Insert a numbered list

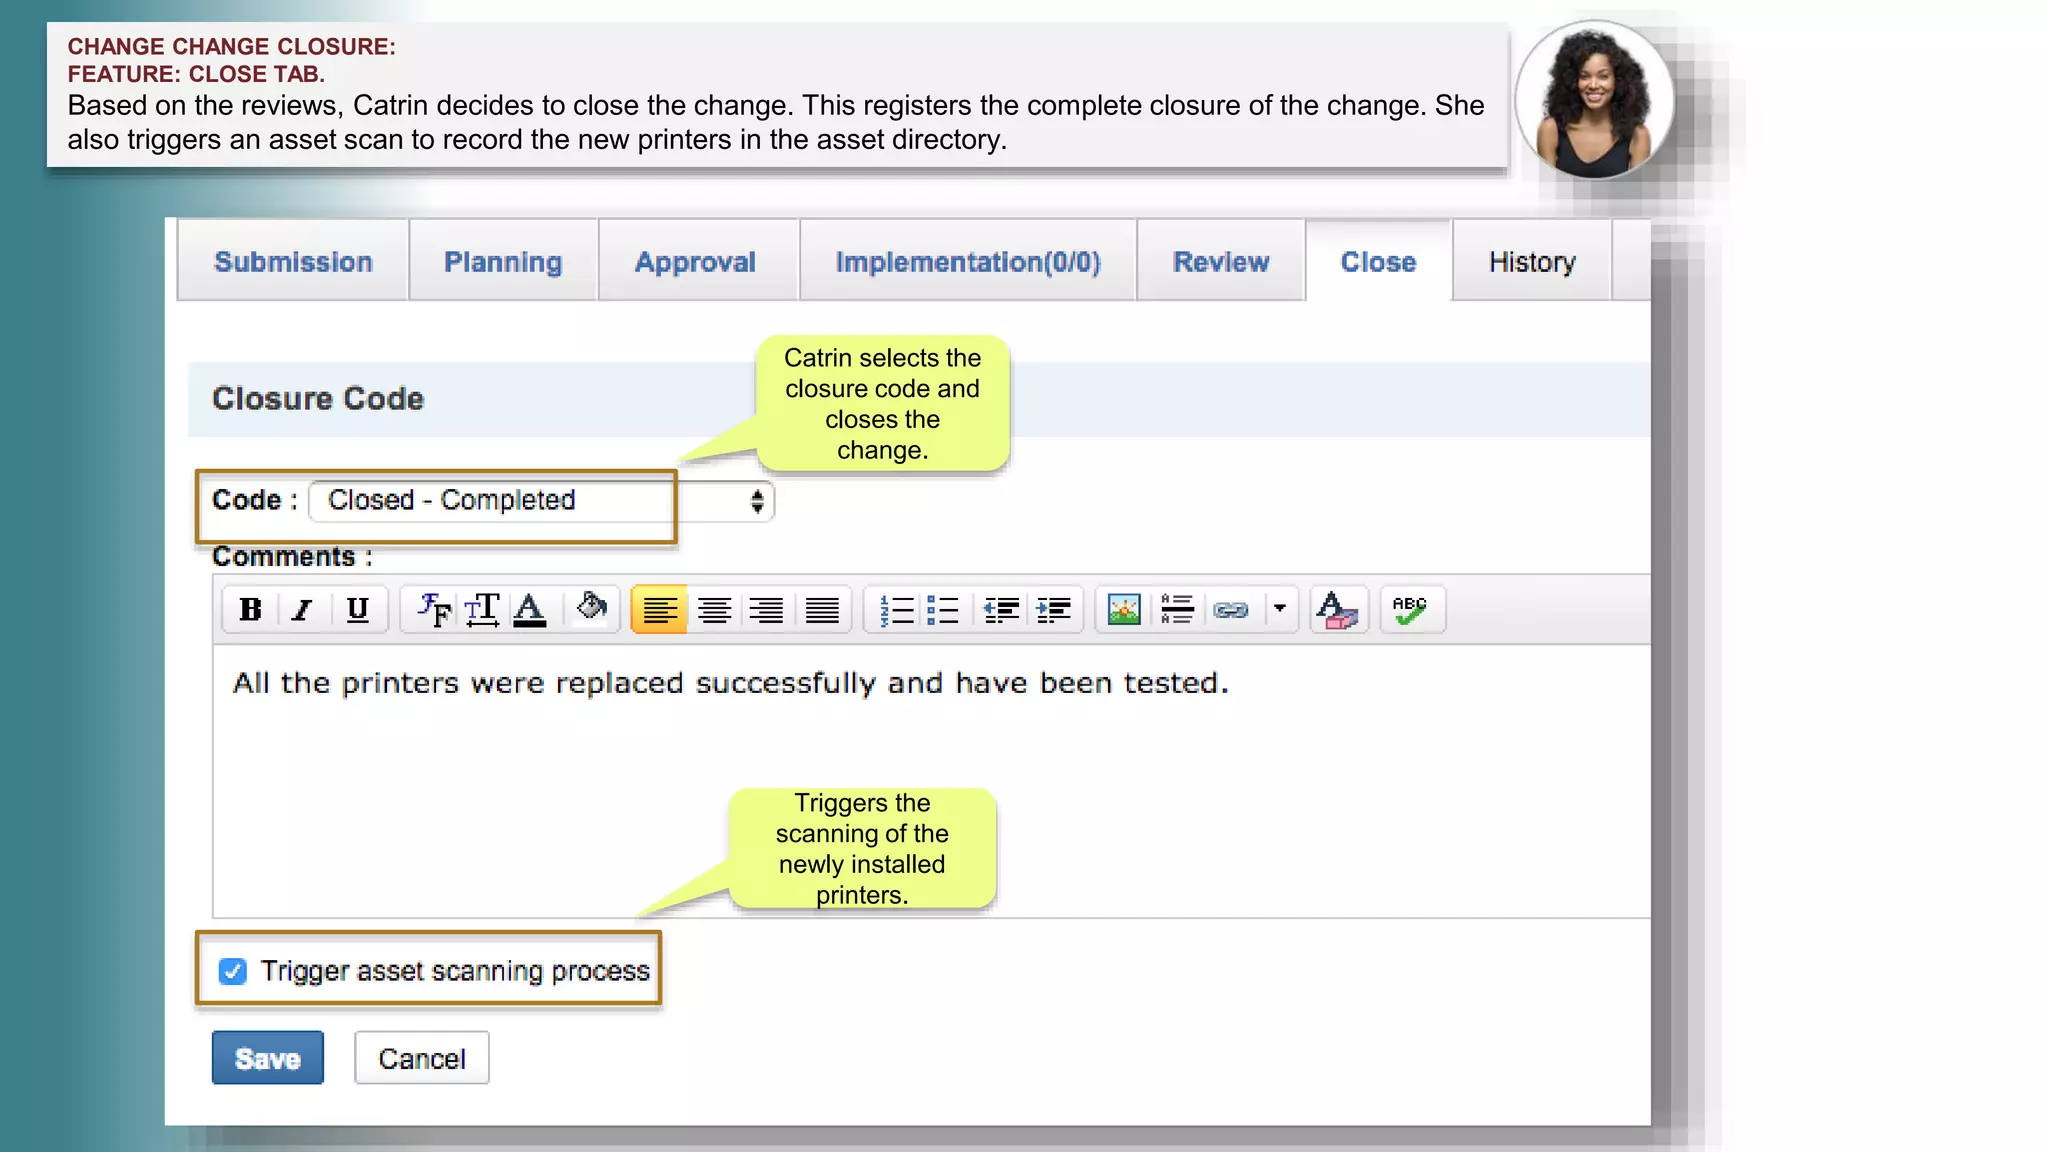click(x=896, y=609)
